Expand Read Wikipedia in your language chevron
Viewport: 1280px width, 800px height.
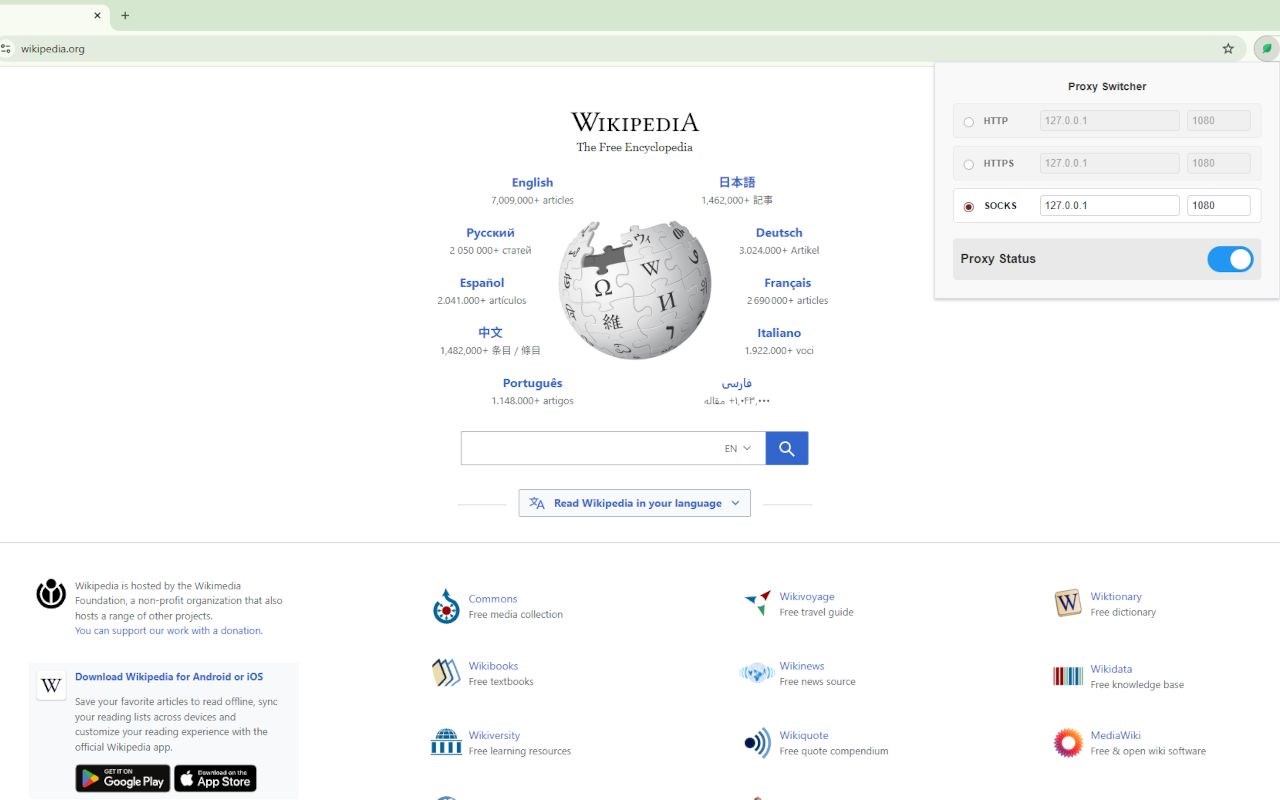pyautogui.click(x=735, y=503)
